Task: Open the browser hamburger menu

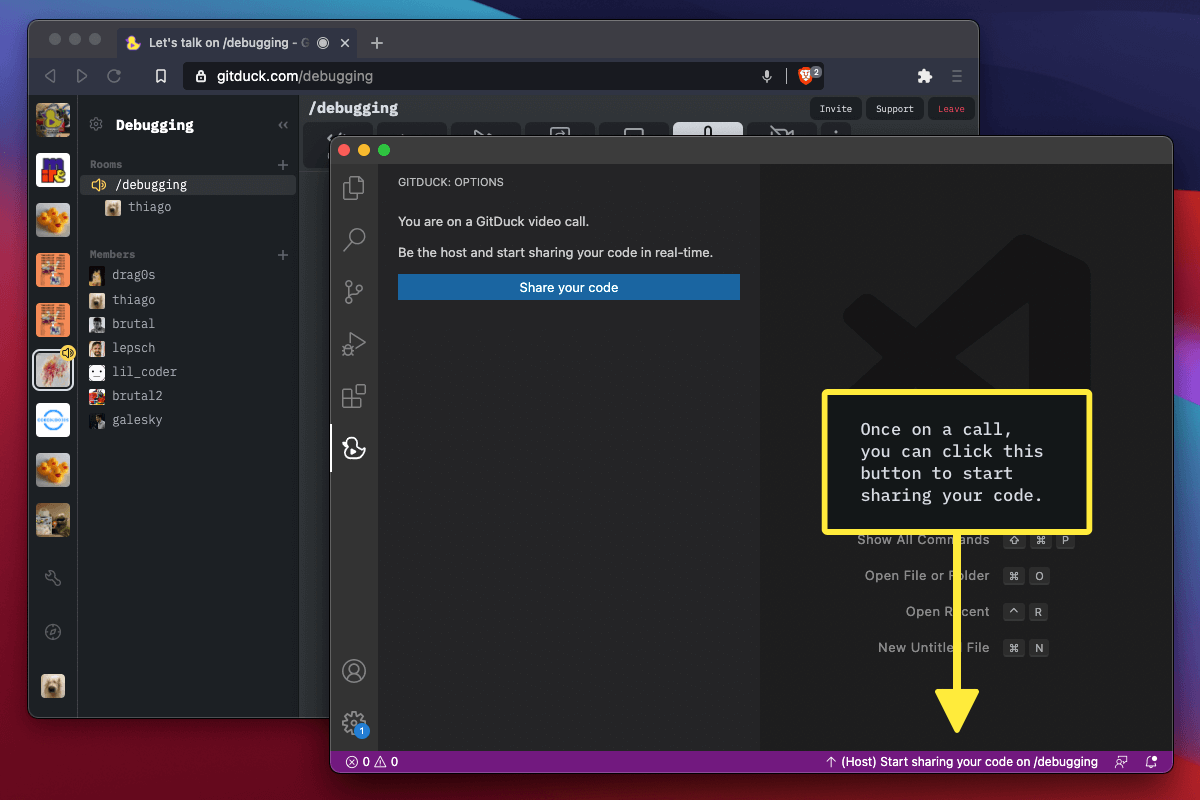Action: (957, 76)
